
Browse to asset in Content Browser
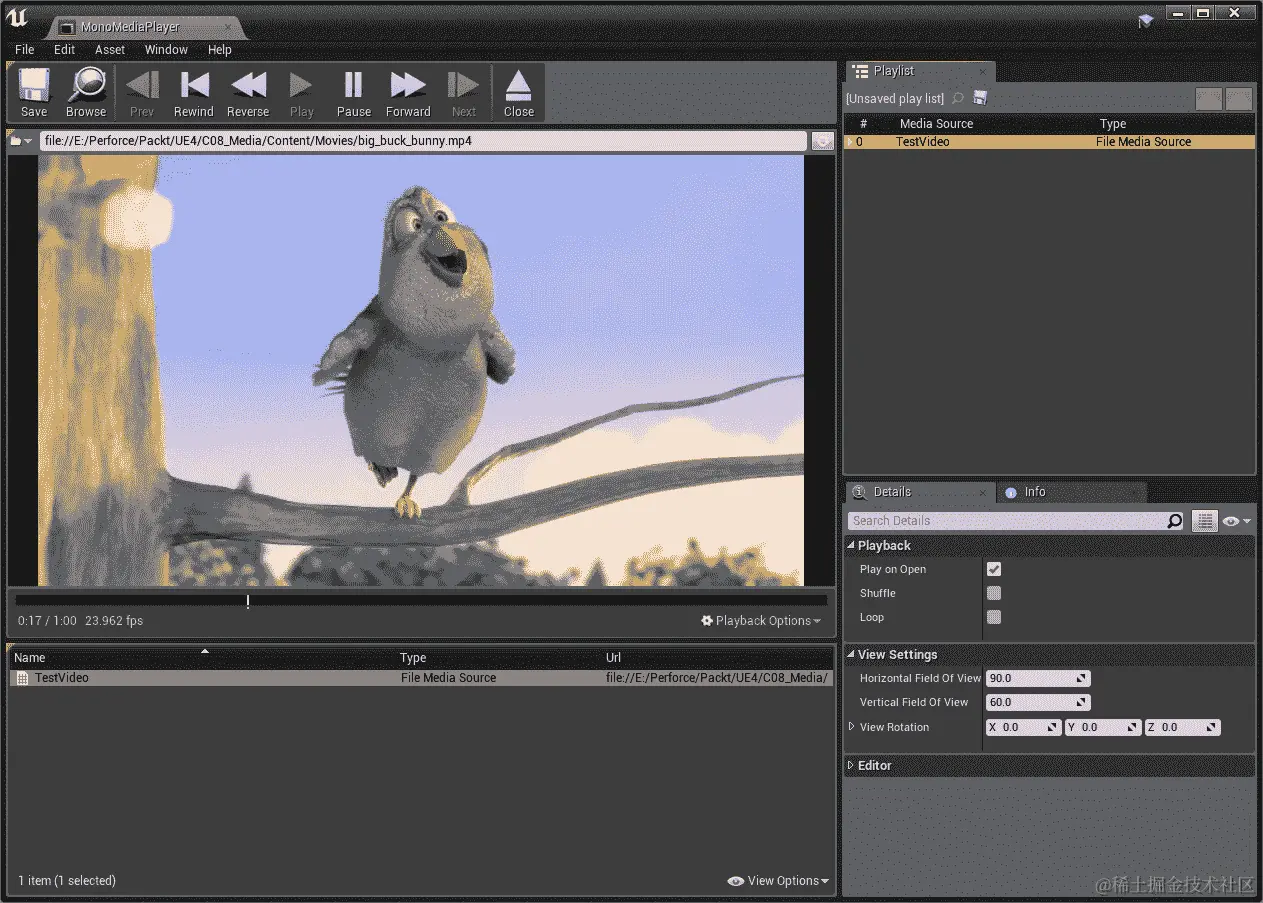point(86,93)
